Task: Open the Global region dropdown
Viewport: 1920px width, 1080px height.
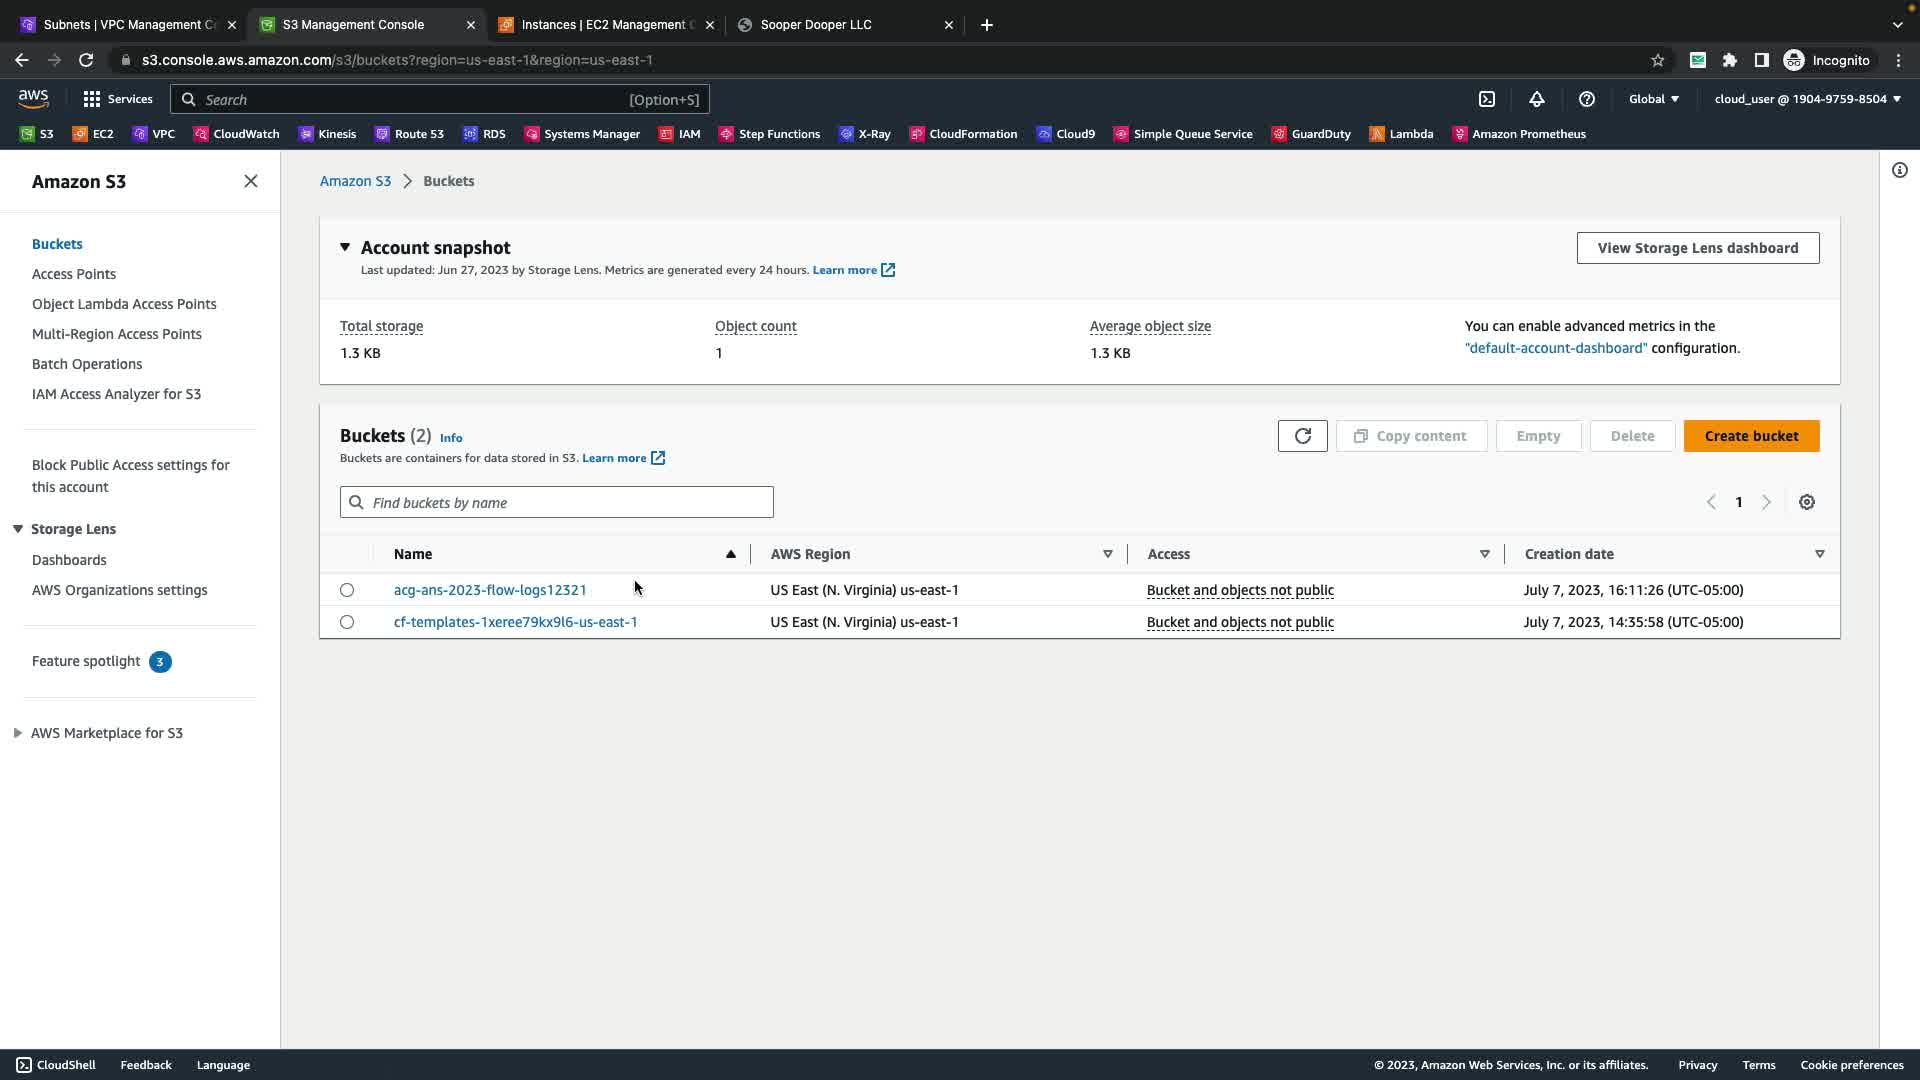Action: (1653, 99)
